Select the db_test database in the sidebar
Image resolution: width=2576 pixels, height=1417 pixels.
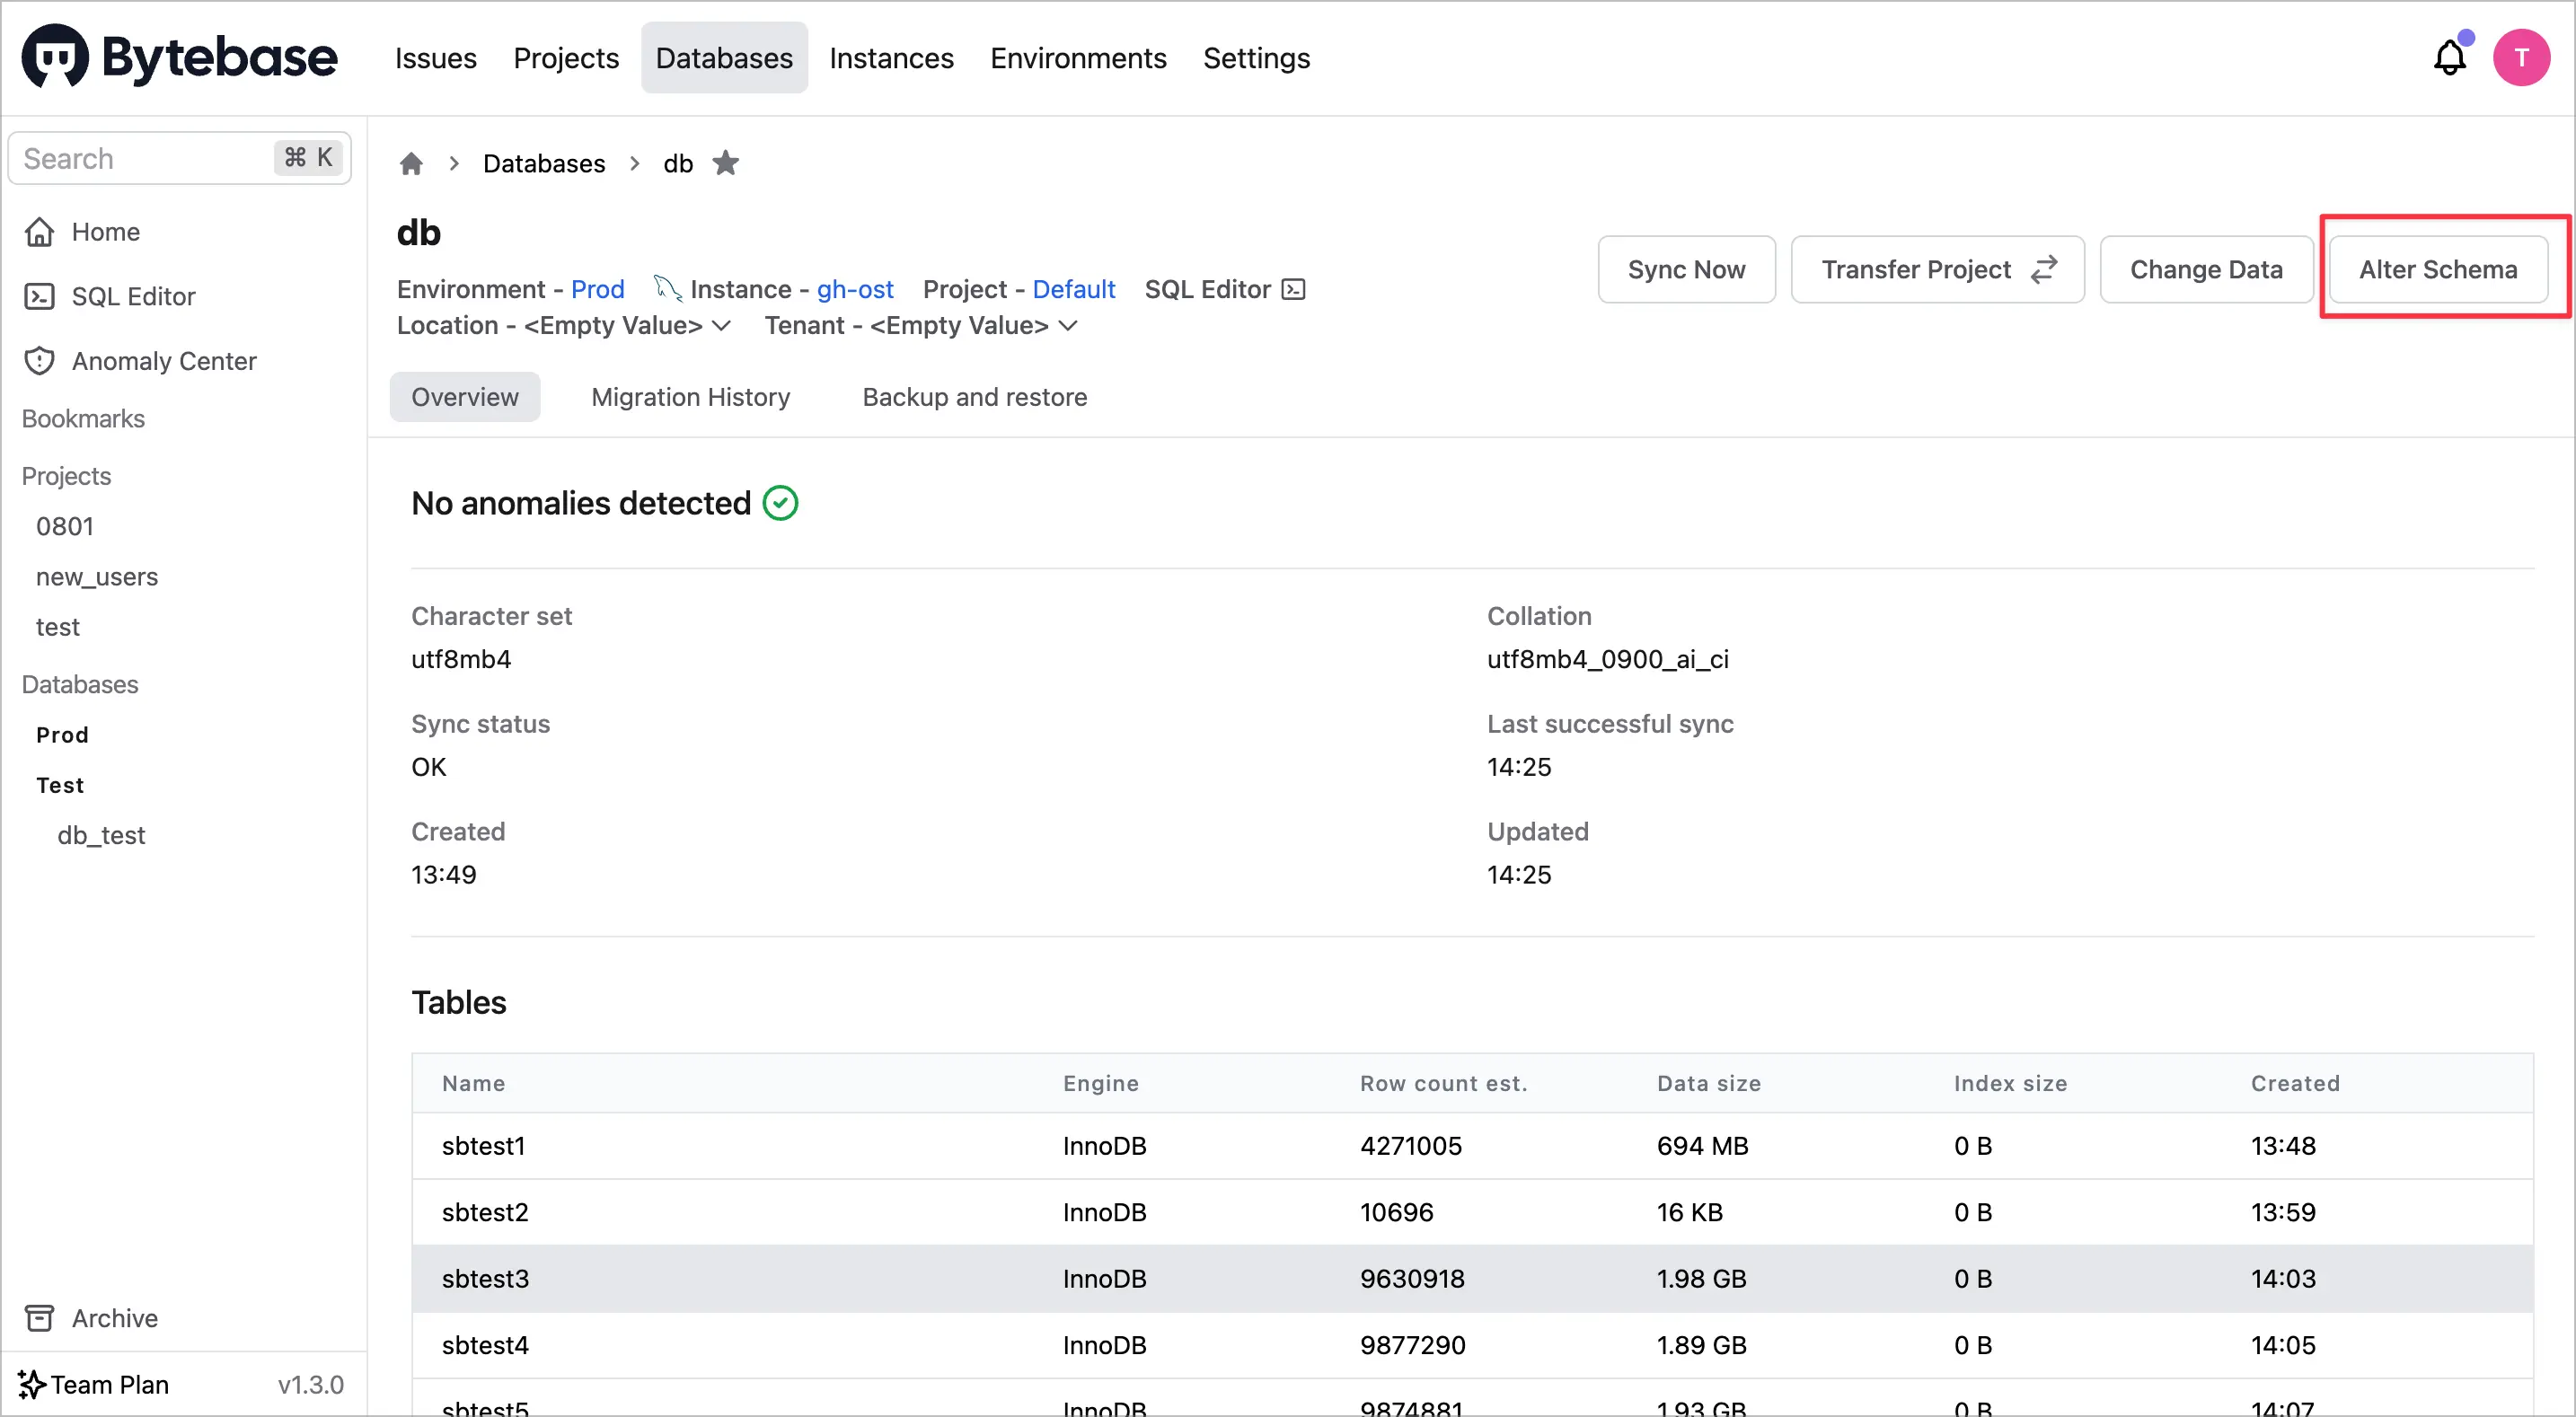tap(101, 835)
